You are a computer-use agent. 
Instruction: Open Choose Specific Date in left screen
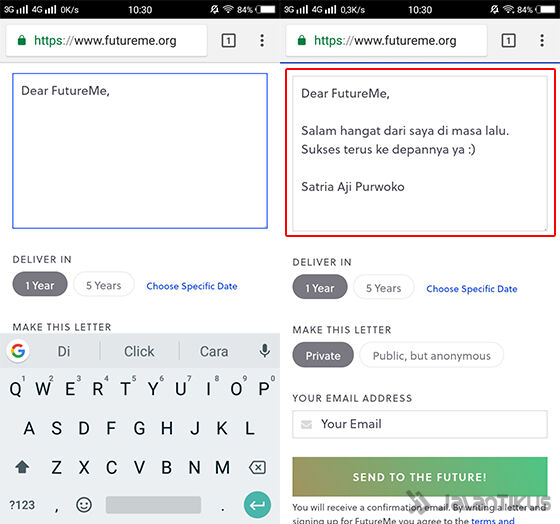pyautogui.click(x=192, y=286)
